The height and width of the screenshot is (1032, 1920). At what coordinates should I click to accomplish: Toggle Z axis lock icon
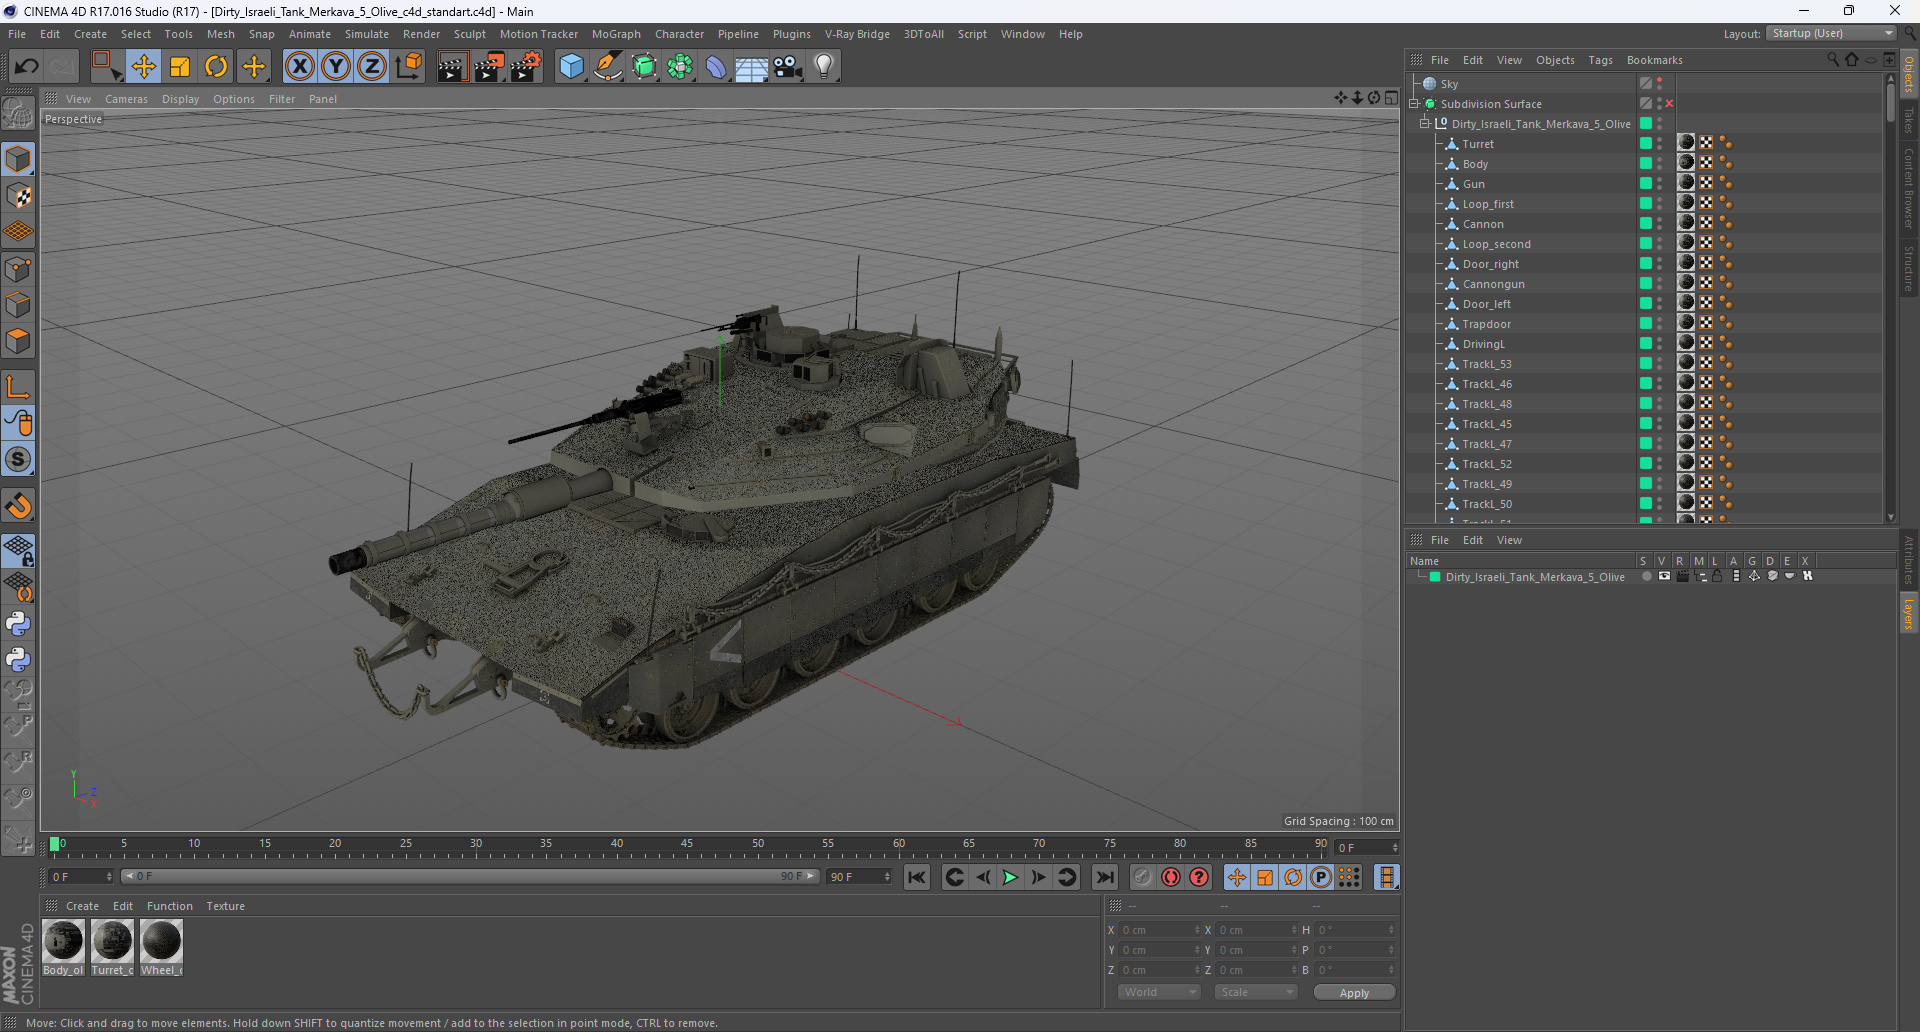pyautogui.click(x=372, y=67)
